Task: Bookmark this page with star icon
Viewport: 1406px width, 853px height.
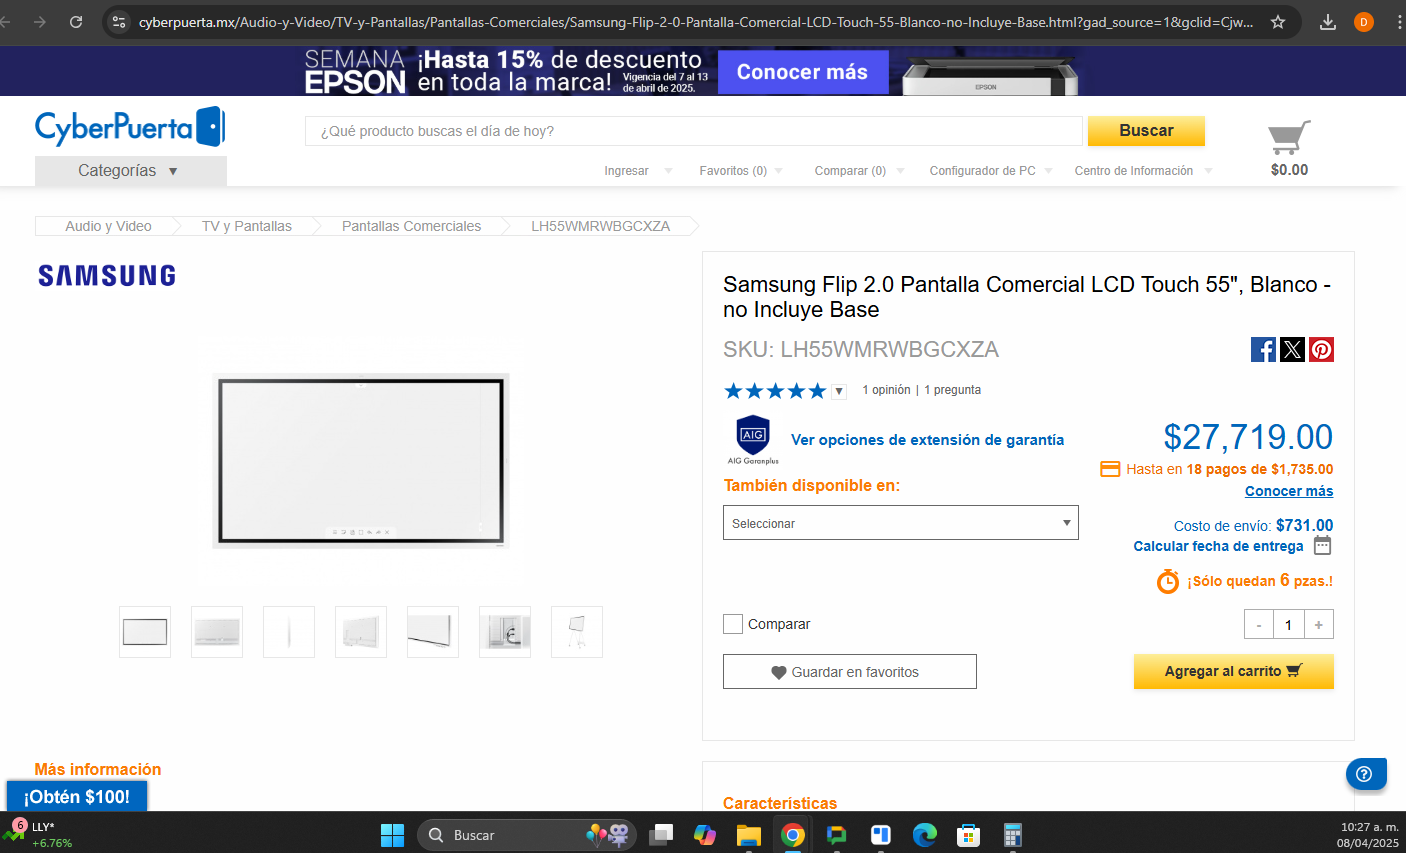Action: 1278,22
